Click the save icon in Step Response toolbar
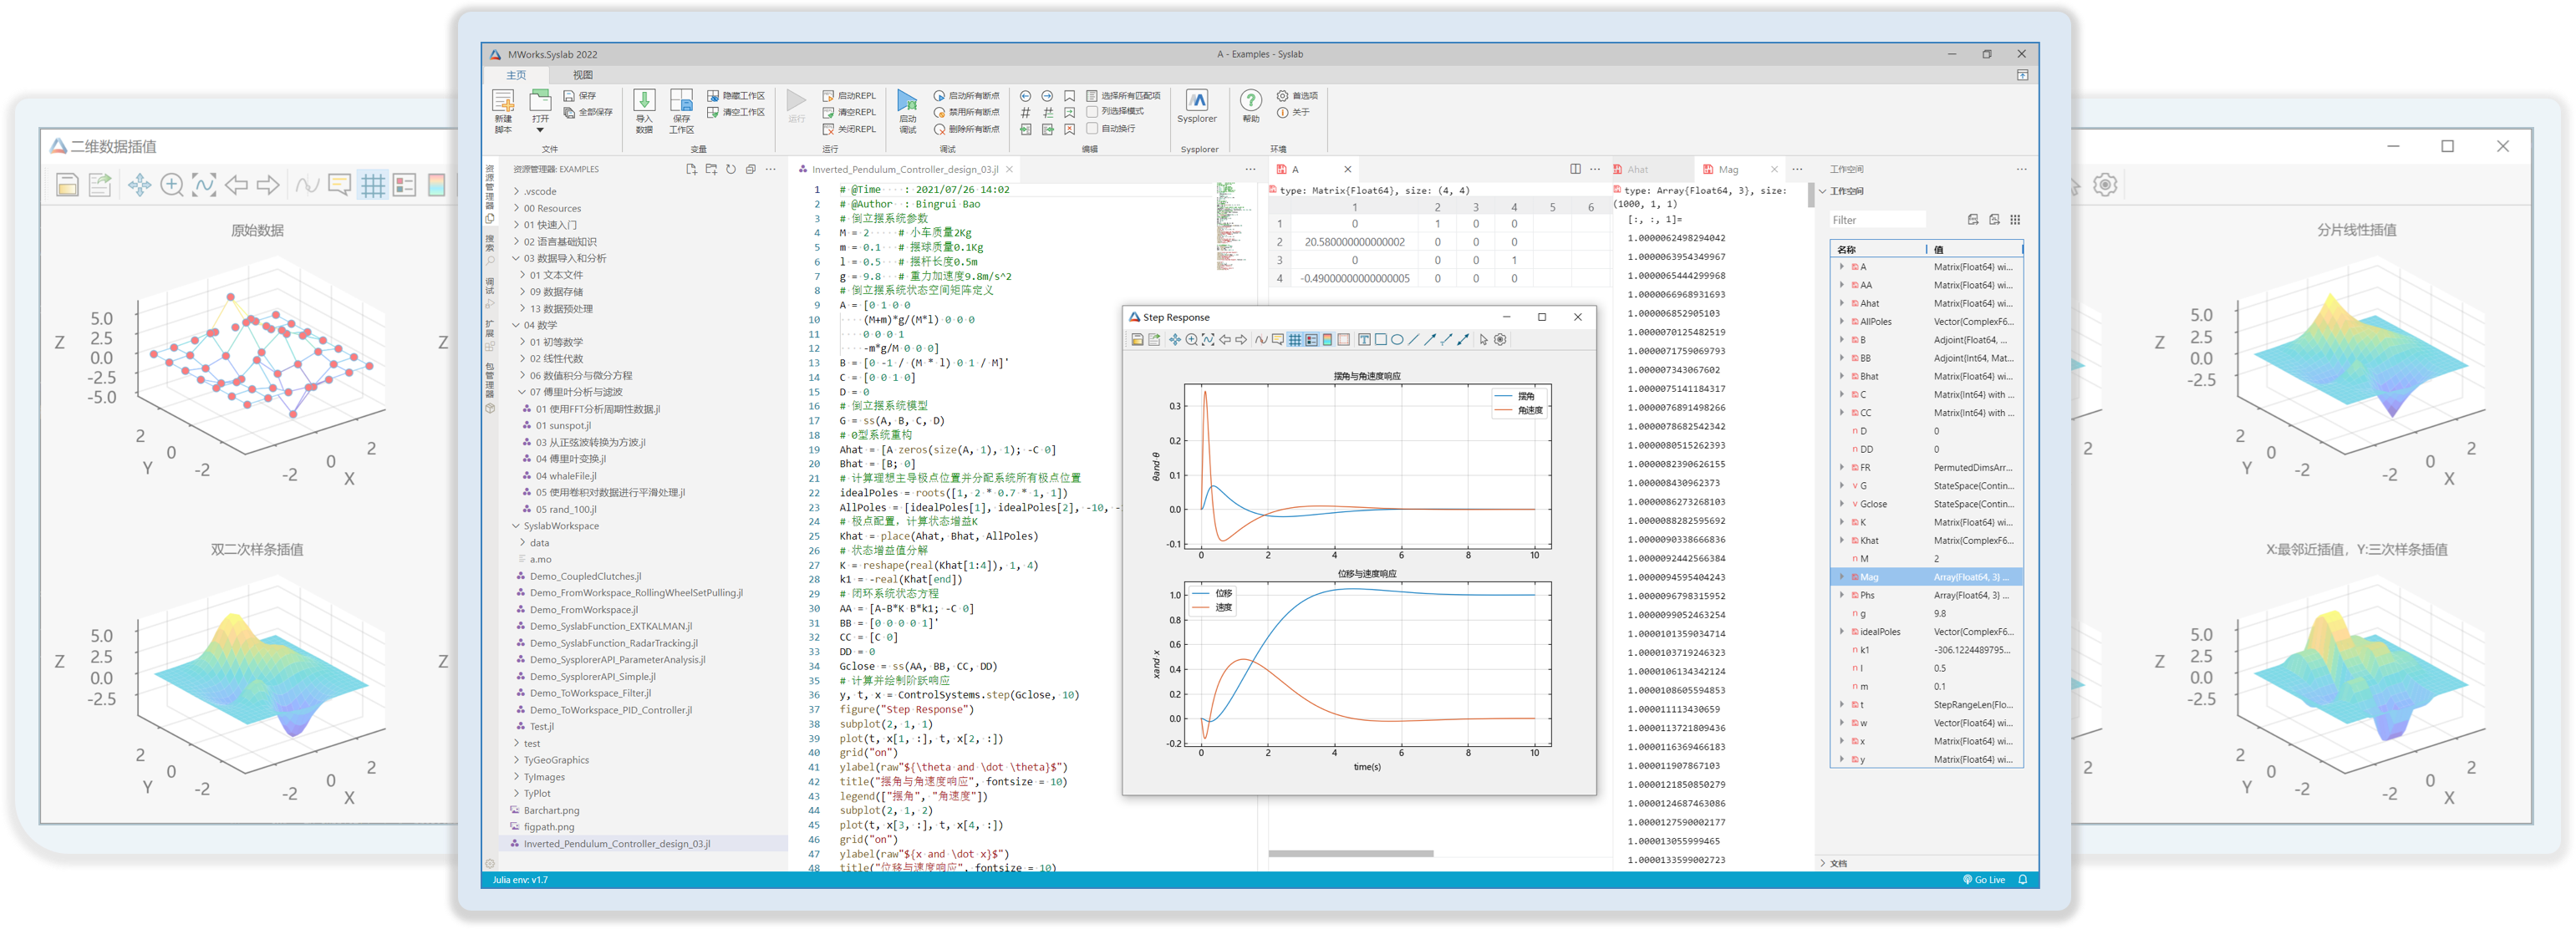The image size is (2576, 929). [1137, 340]
